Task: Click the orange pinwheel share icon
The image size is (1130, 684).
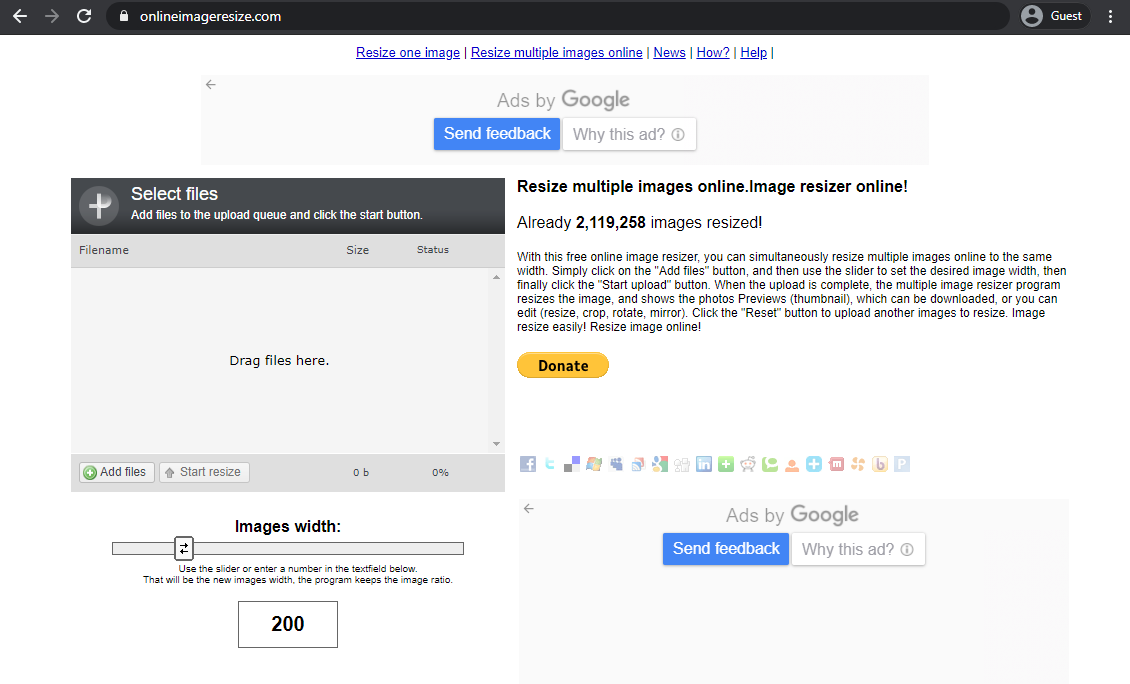Action: pos(858,464)
